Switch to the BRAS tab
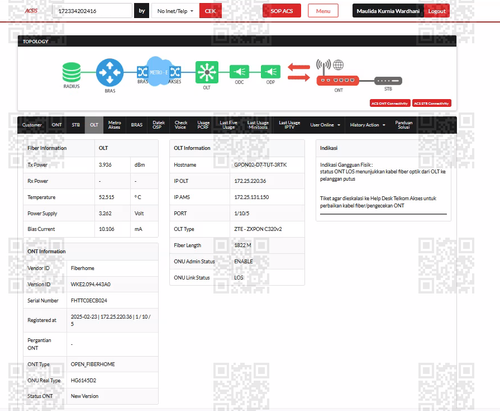This screenshot has width=500, height=411. click(137, 125)
